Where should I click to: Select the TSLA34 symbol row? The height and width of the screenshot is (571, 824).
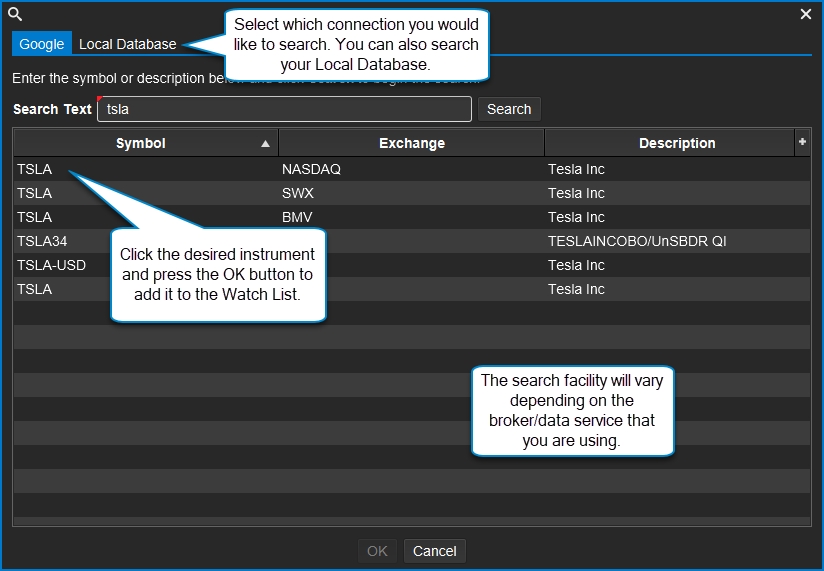42,241
